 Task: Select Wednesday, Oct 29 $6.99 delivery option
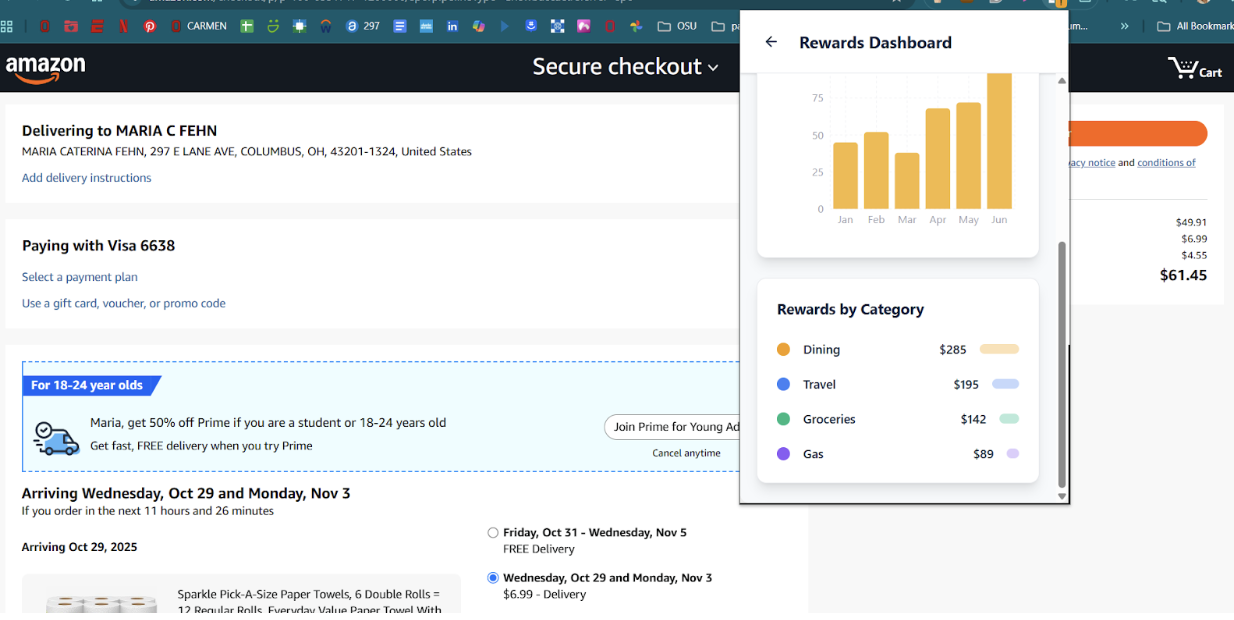[x=493, y=578]
